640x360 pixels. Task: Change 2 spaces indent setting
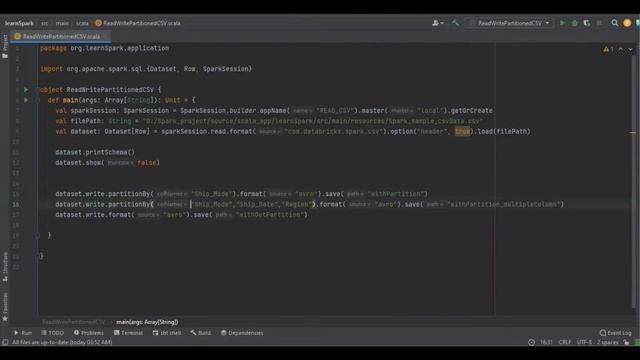tap(608, 342)
